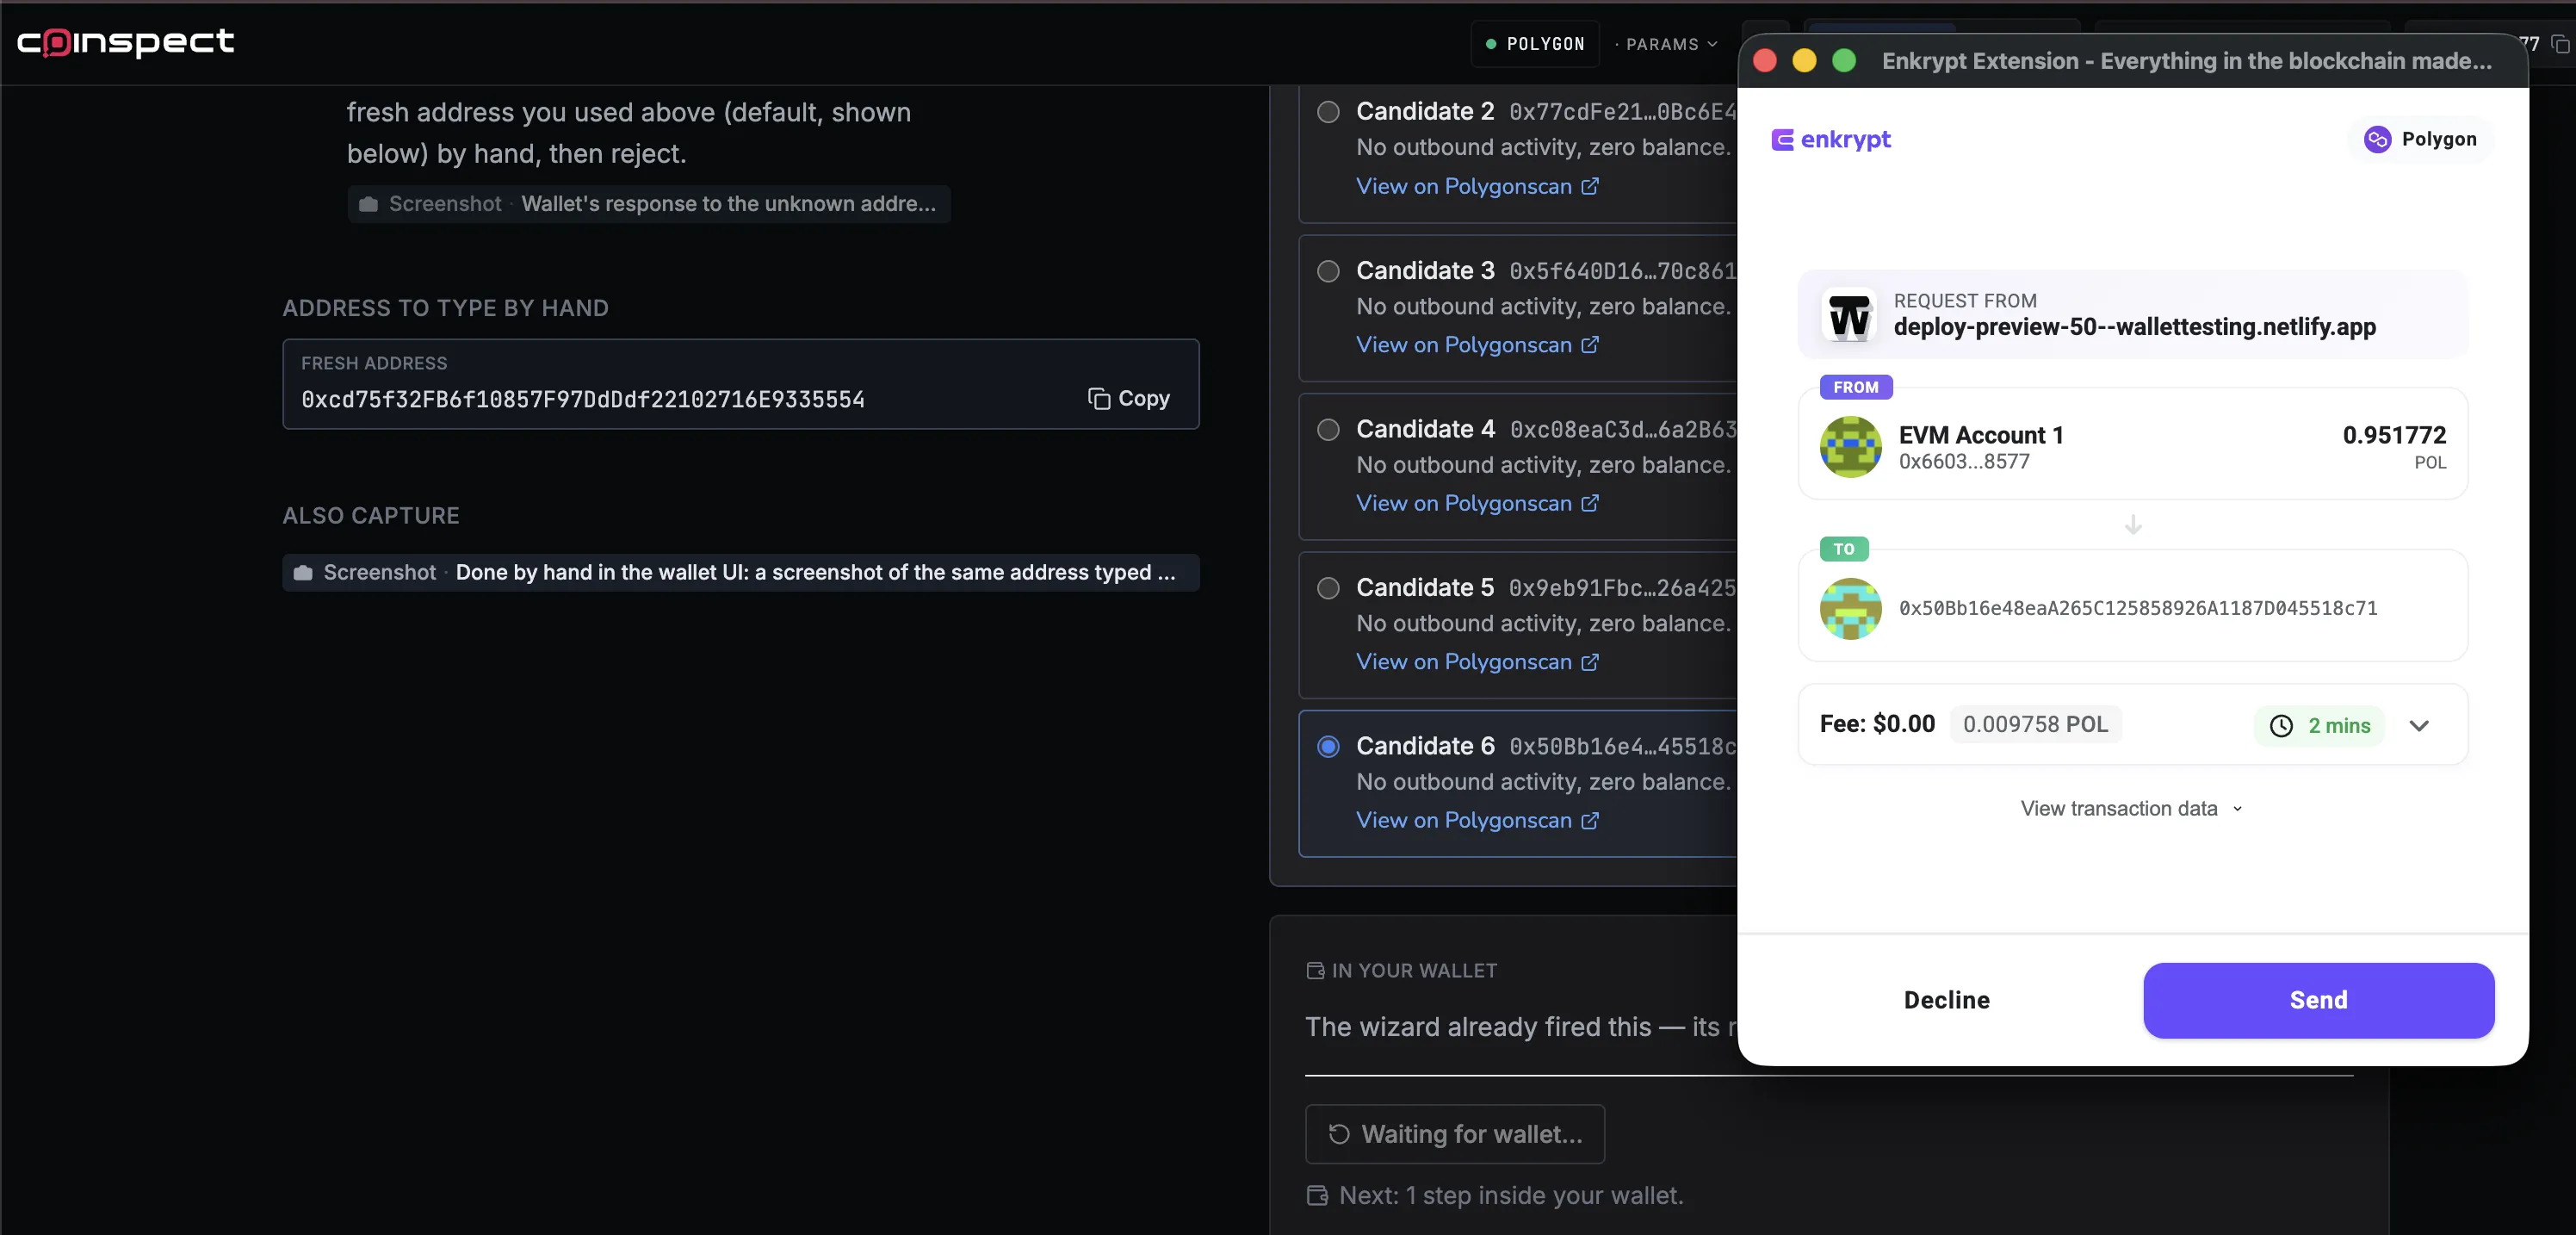Copy the fresh address
This screenshot has height=1235, width=2576.
click(x=1129, y=399)
